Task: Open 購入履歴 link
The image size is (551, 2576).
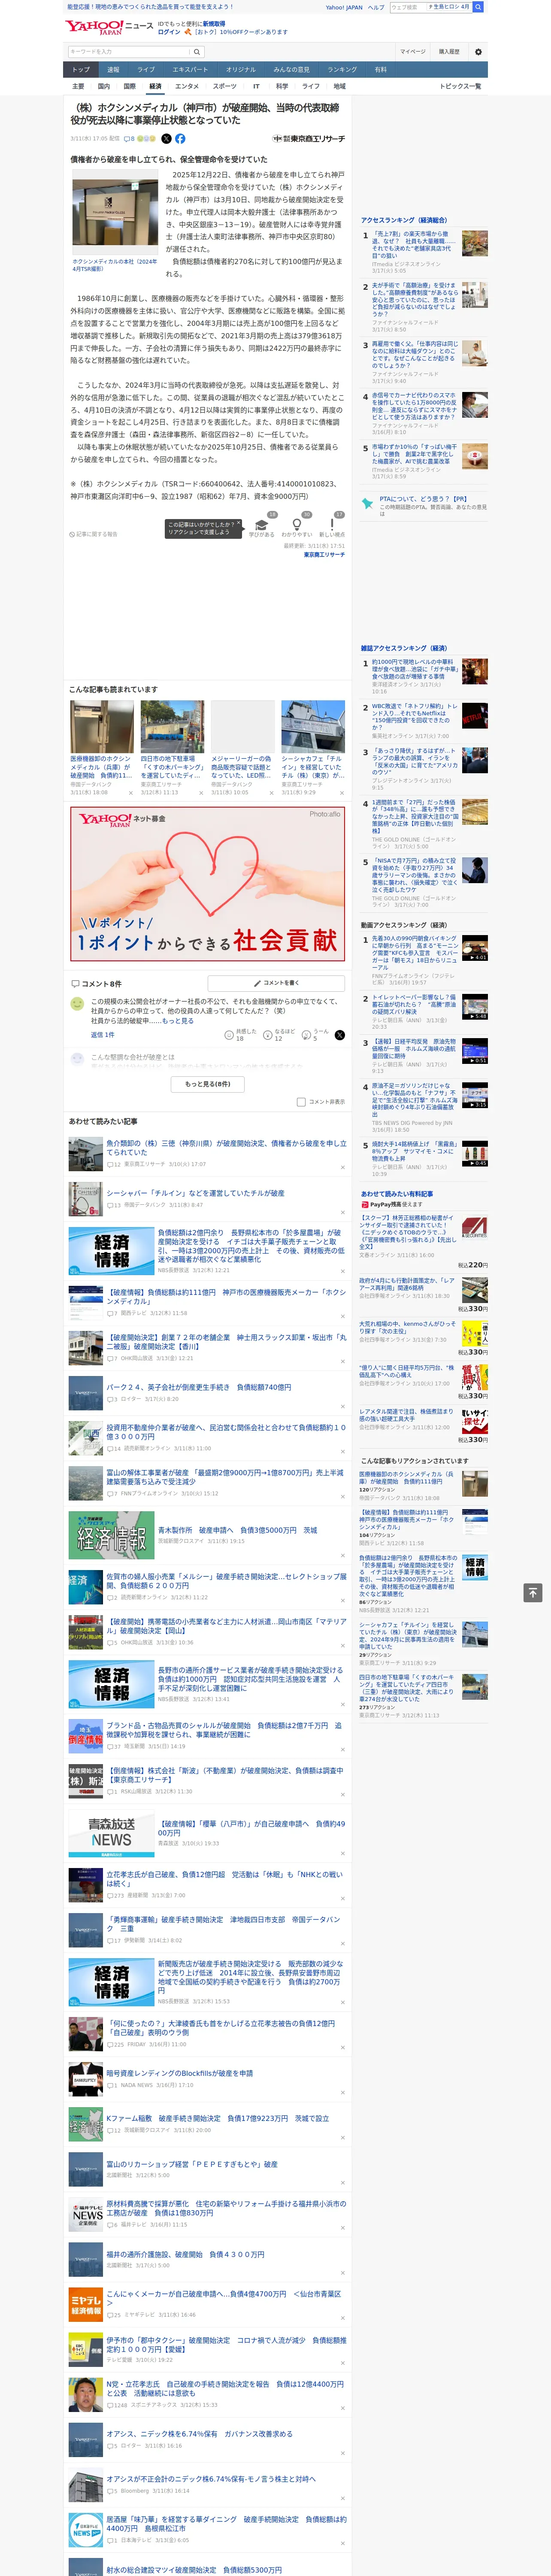Action: point(449,52)
